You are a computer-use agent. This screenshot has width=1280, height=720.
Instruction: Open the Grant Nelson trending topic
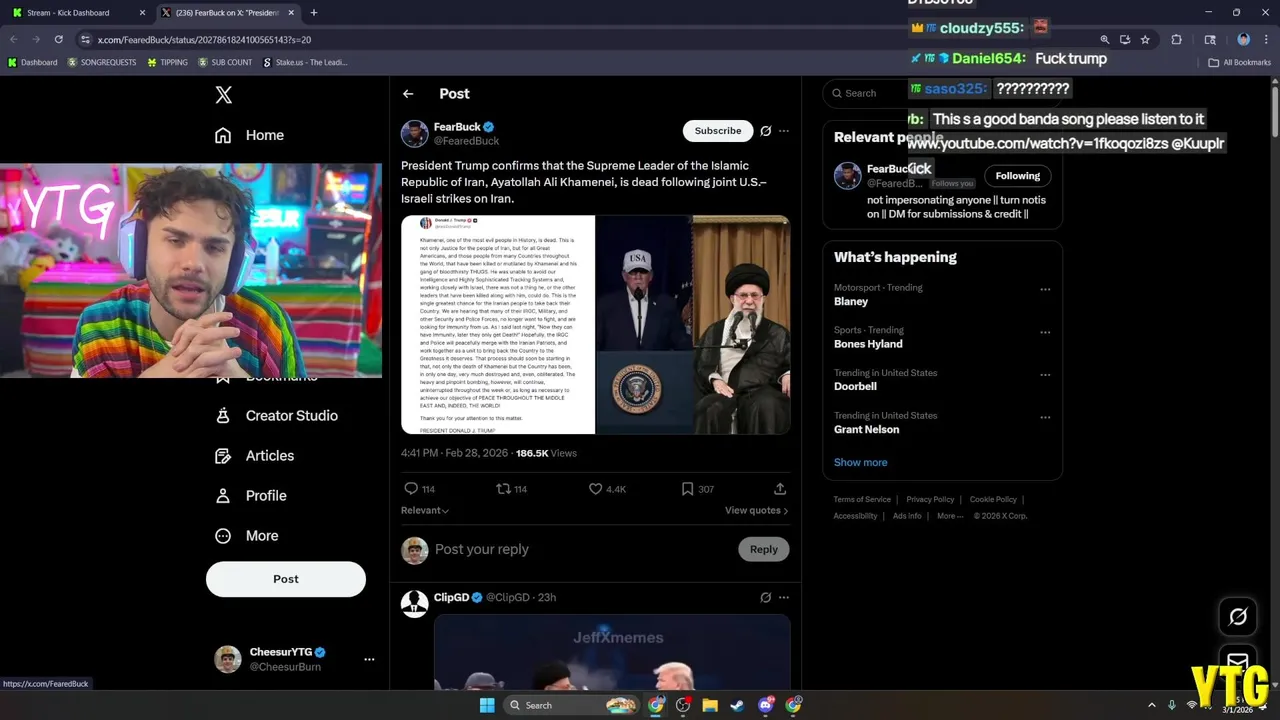866,429
